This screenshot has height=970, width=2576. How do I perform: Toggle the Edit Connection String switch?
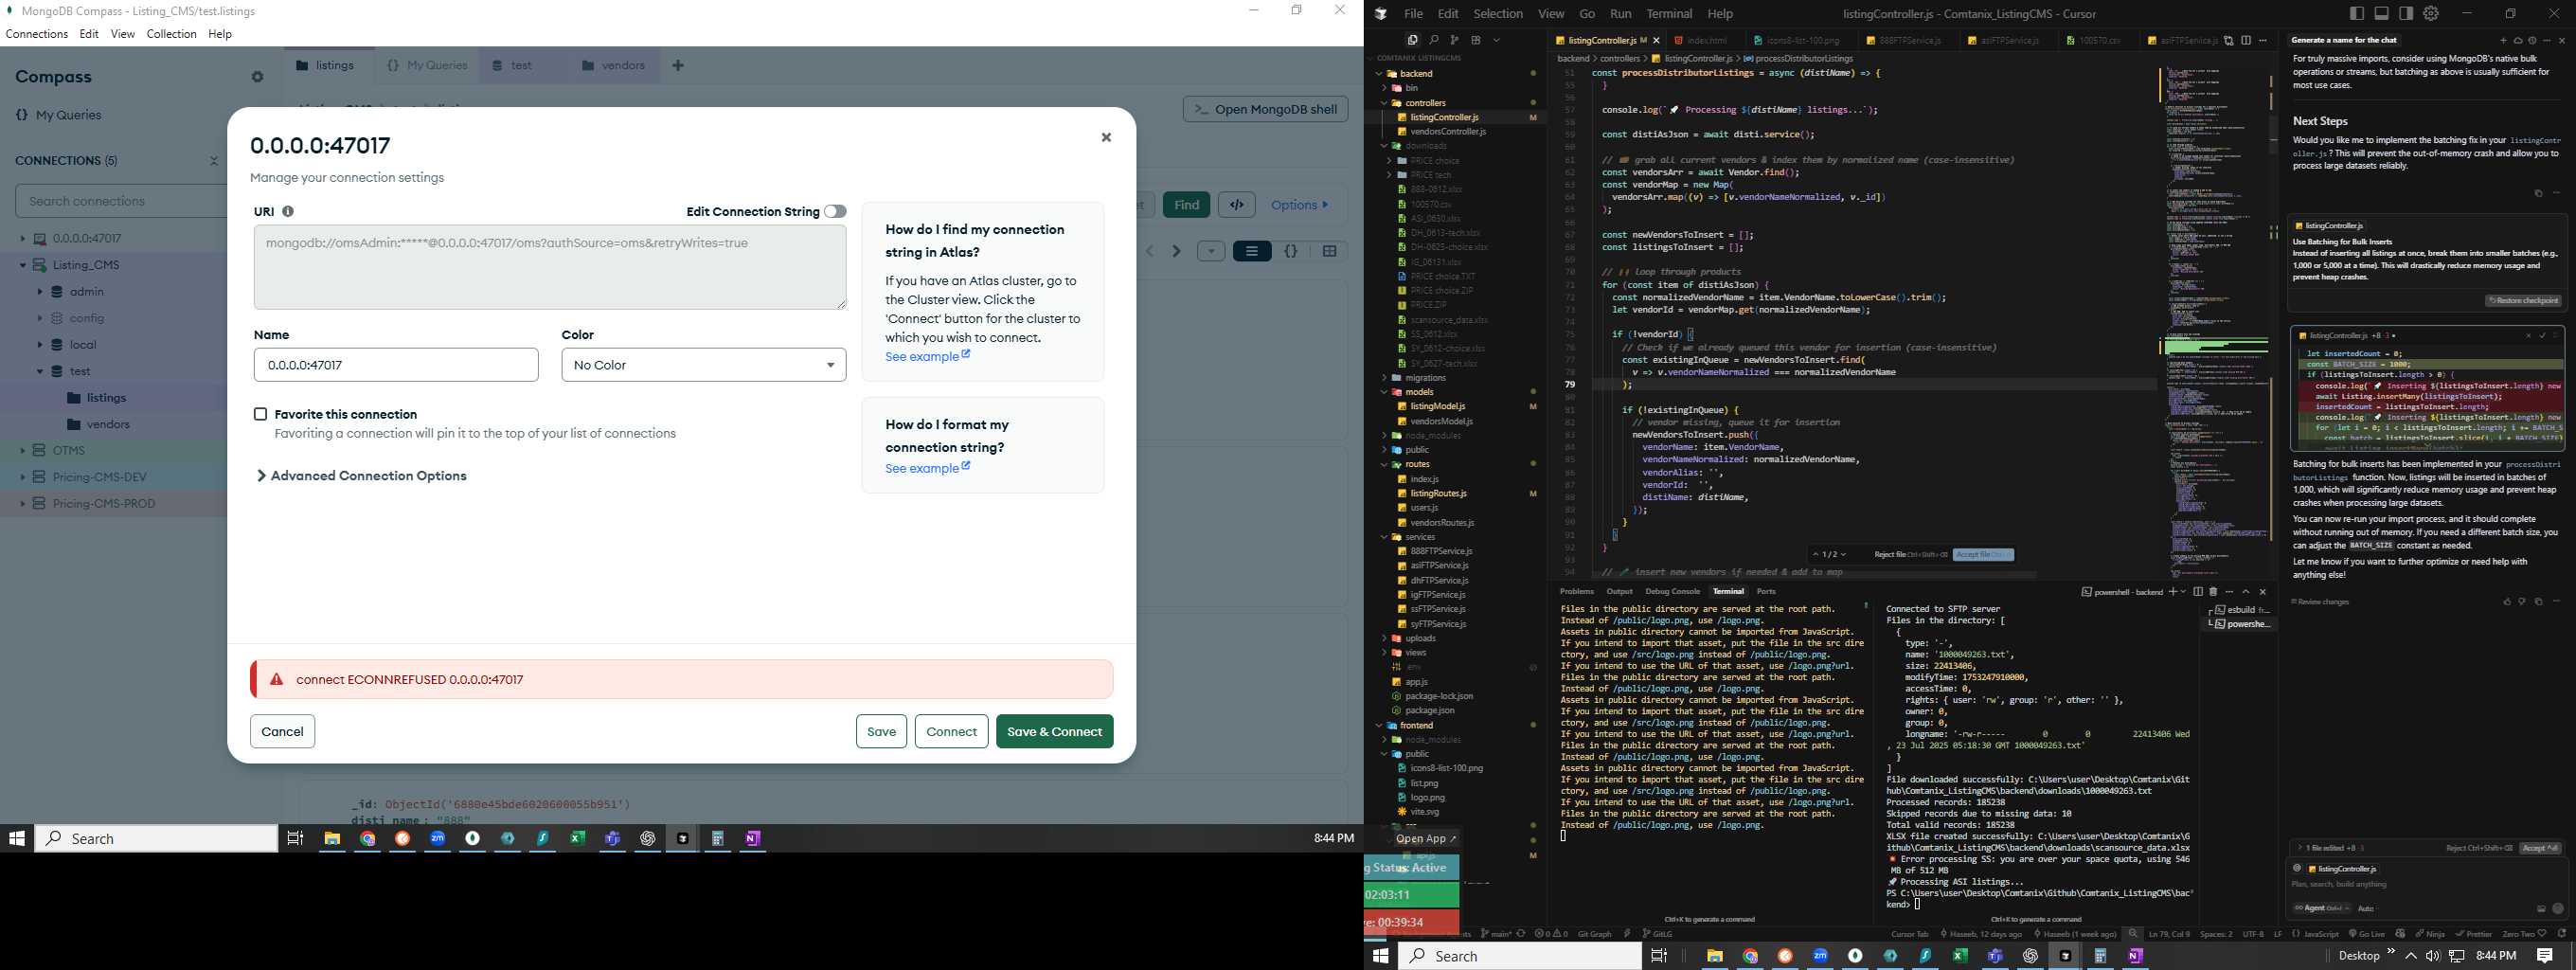tap(835, 211)
